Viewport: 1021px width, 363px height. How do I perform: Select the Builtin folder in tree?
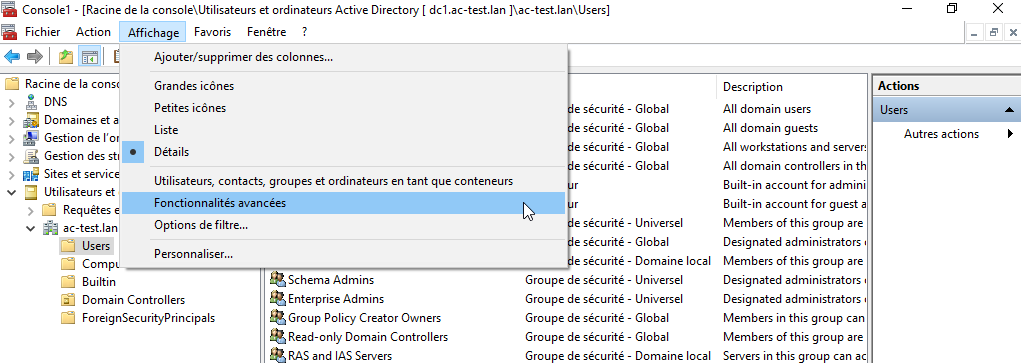tap(99, 282)
